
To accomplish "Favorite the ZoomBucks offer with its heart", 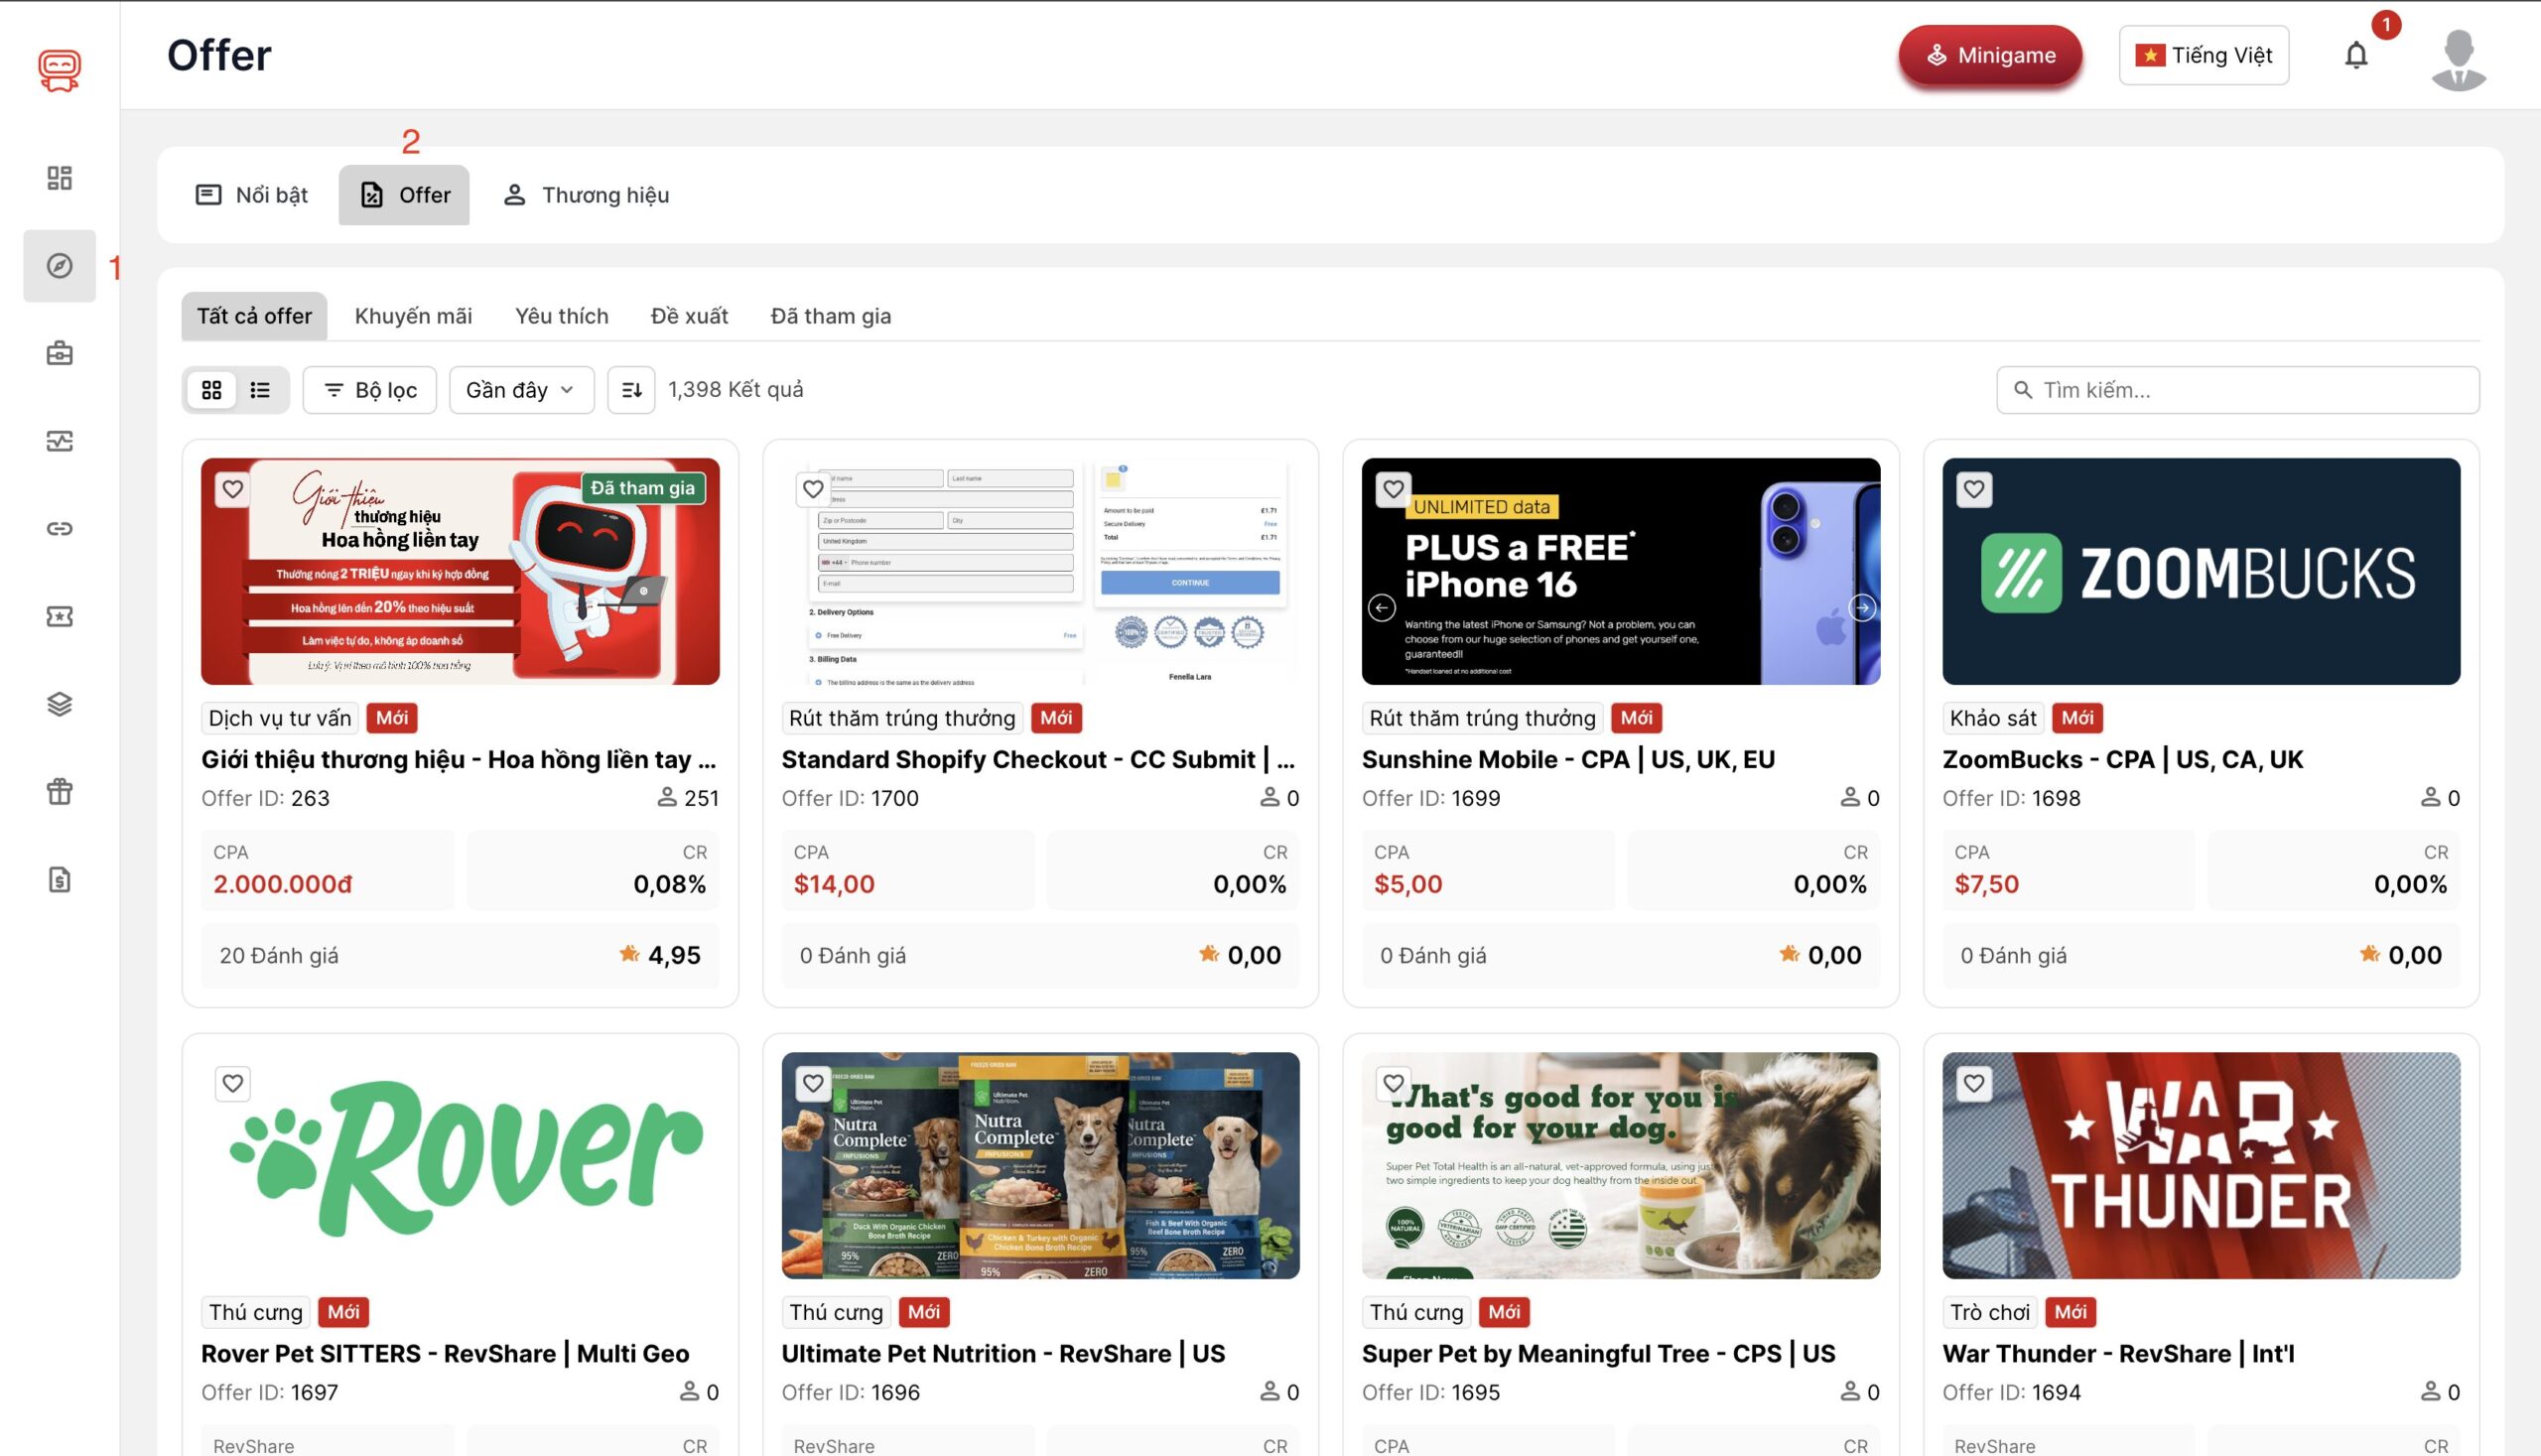I will click(1973, 489).
